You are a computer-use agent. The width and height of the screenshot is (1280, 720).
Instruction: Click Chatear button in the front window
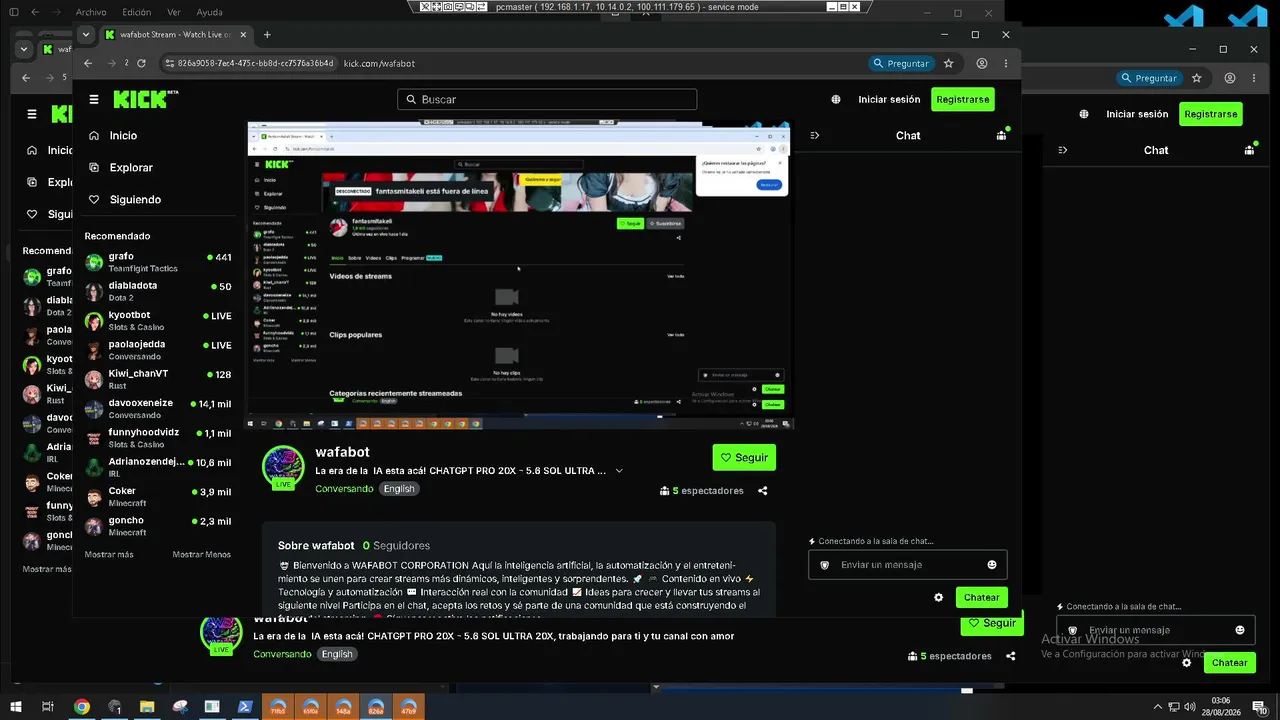981,597
